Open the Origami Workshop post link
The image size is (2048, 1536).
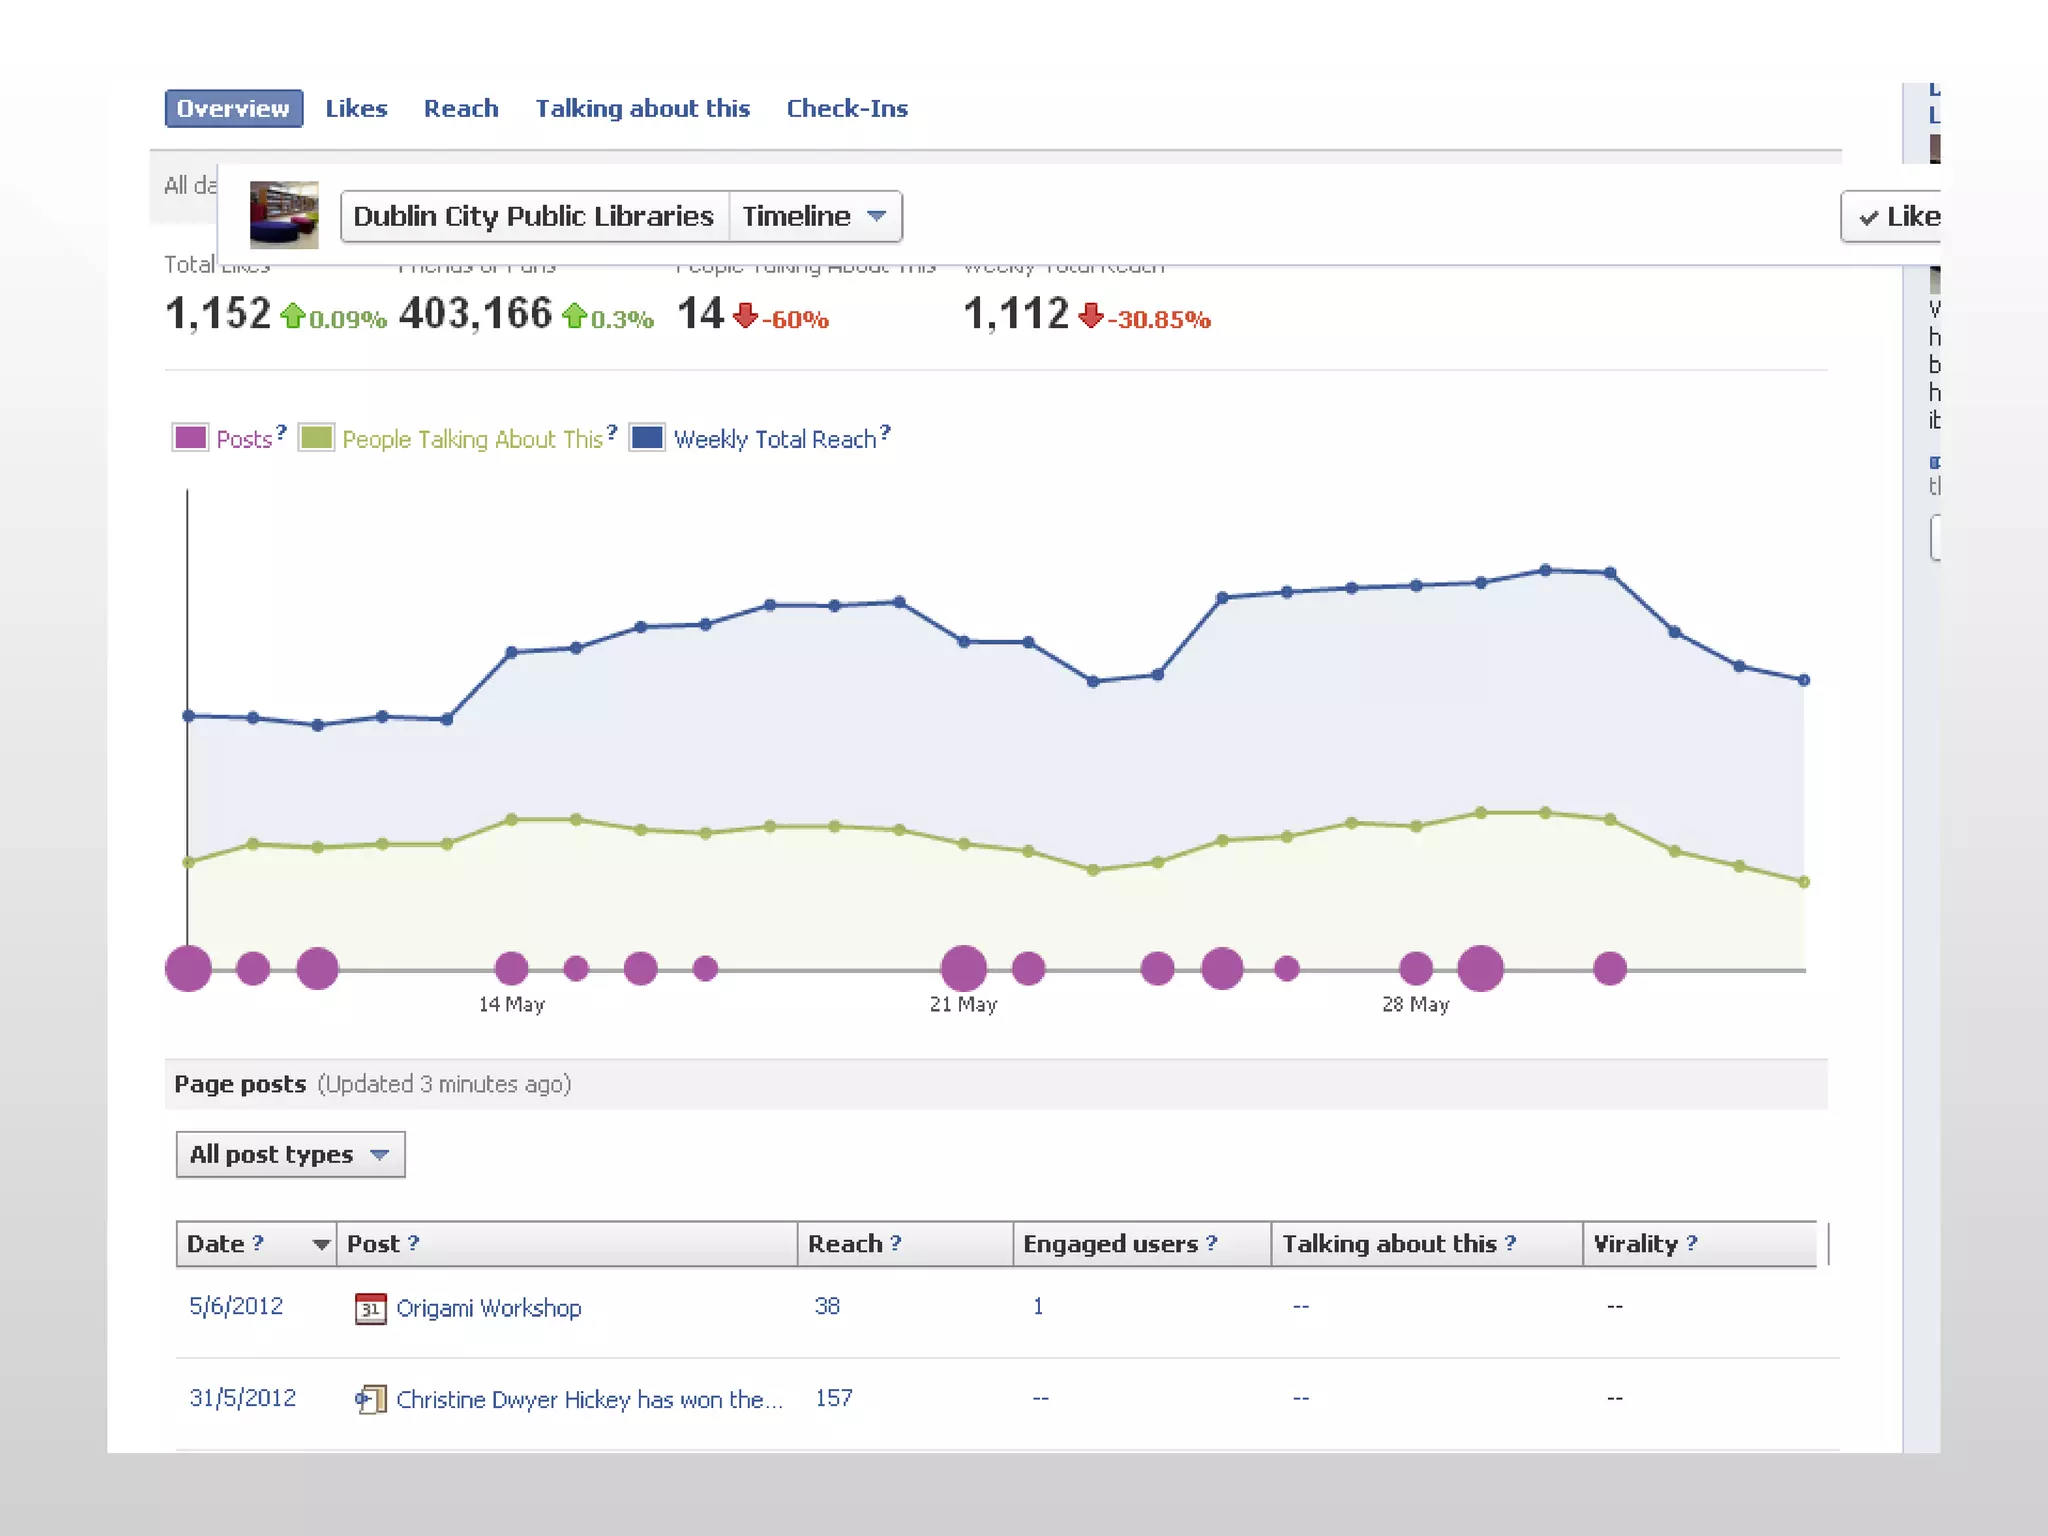[x=488, y=1308]
